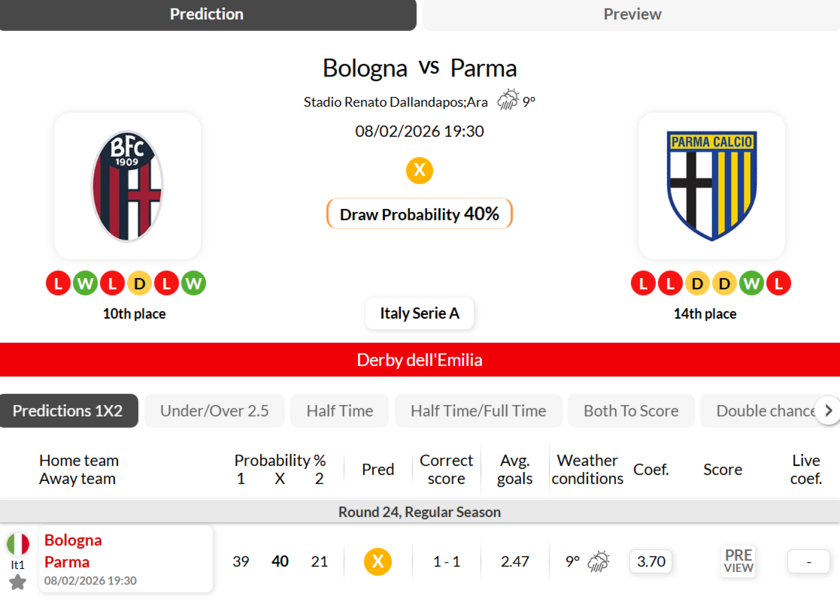This screenshot has width=840, height=602.
Task: Click the rain cloud icon in weather column
Action: [x=599, y=561]
